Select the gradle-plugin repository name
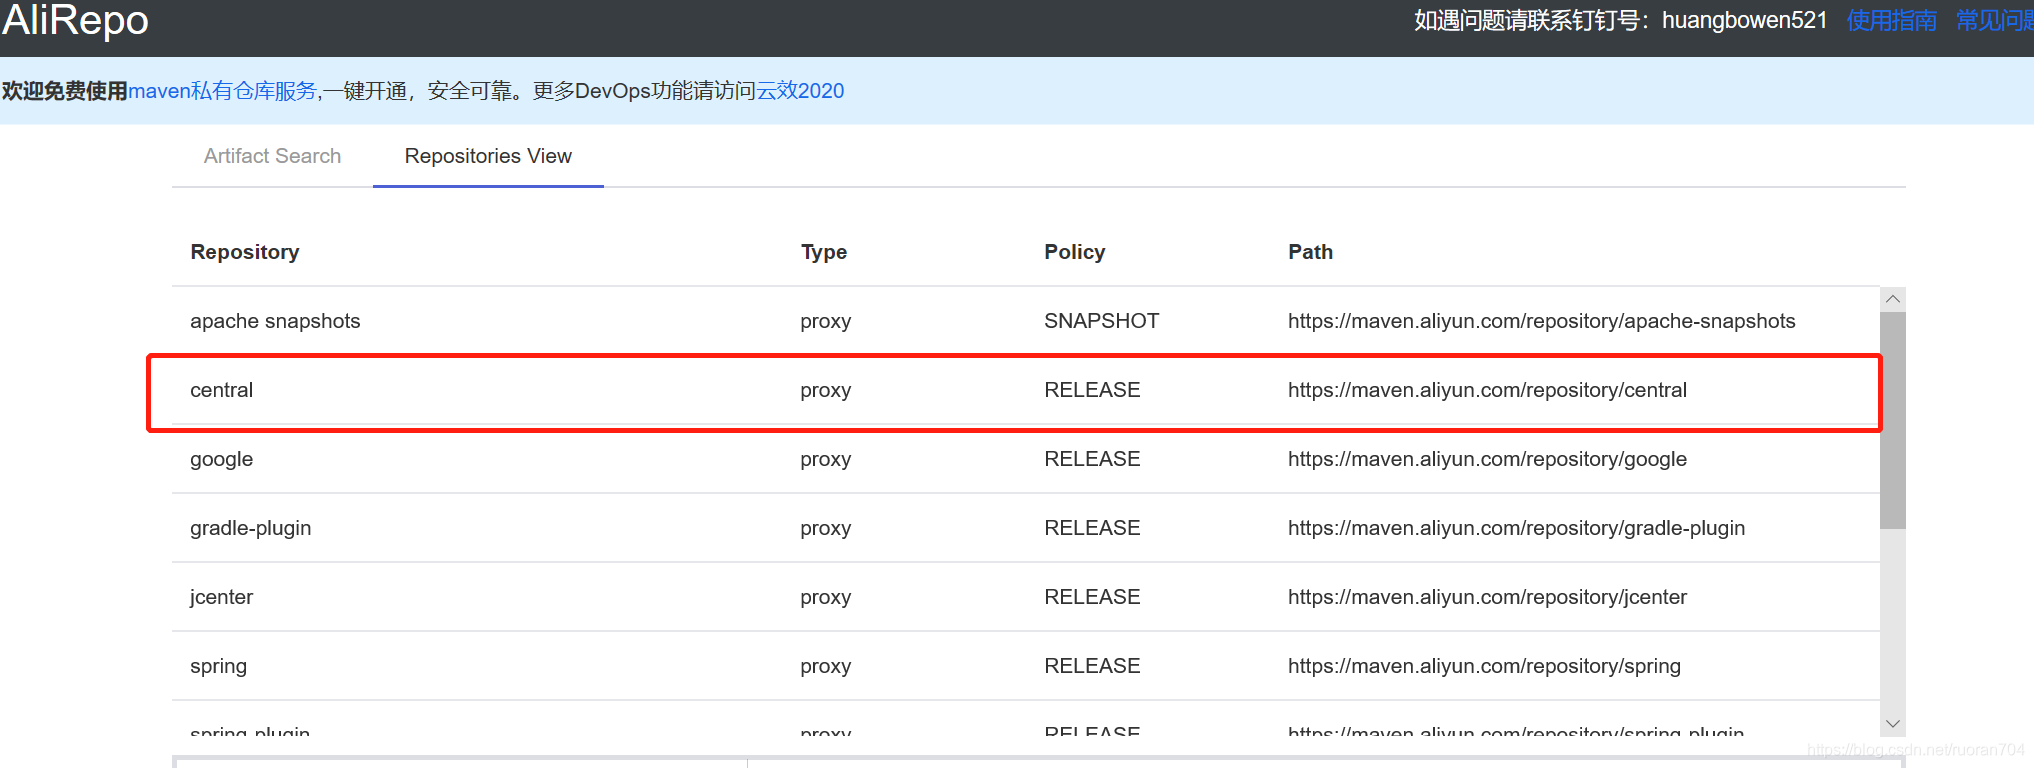The height and width of the screenshot is (768, 2034). [x=250, y=528]
